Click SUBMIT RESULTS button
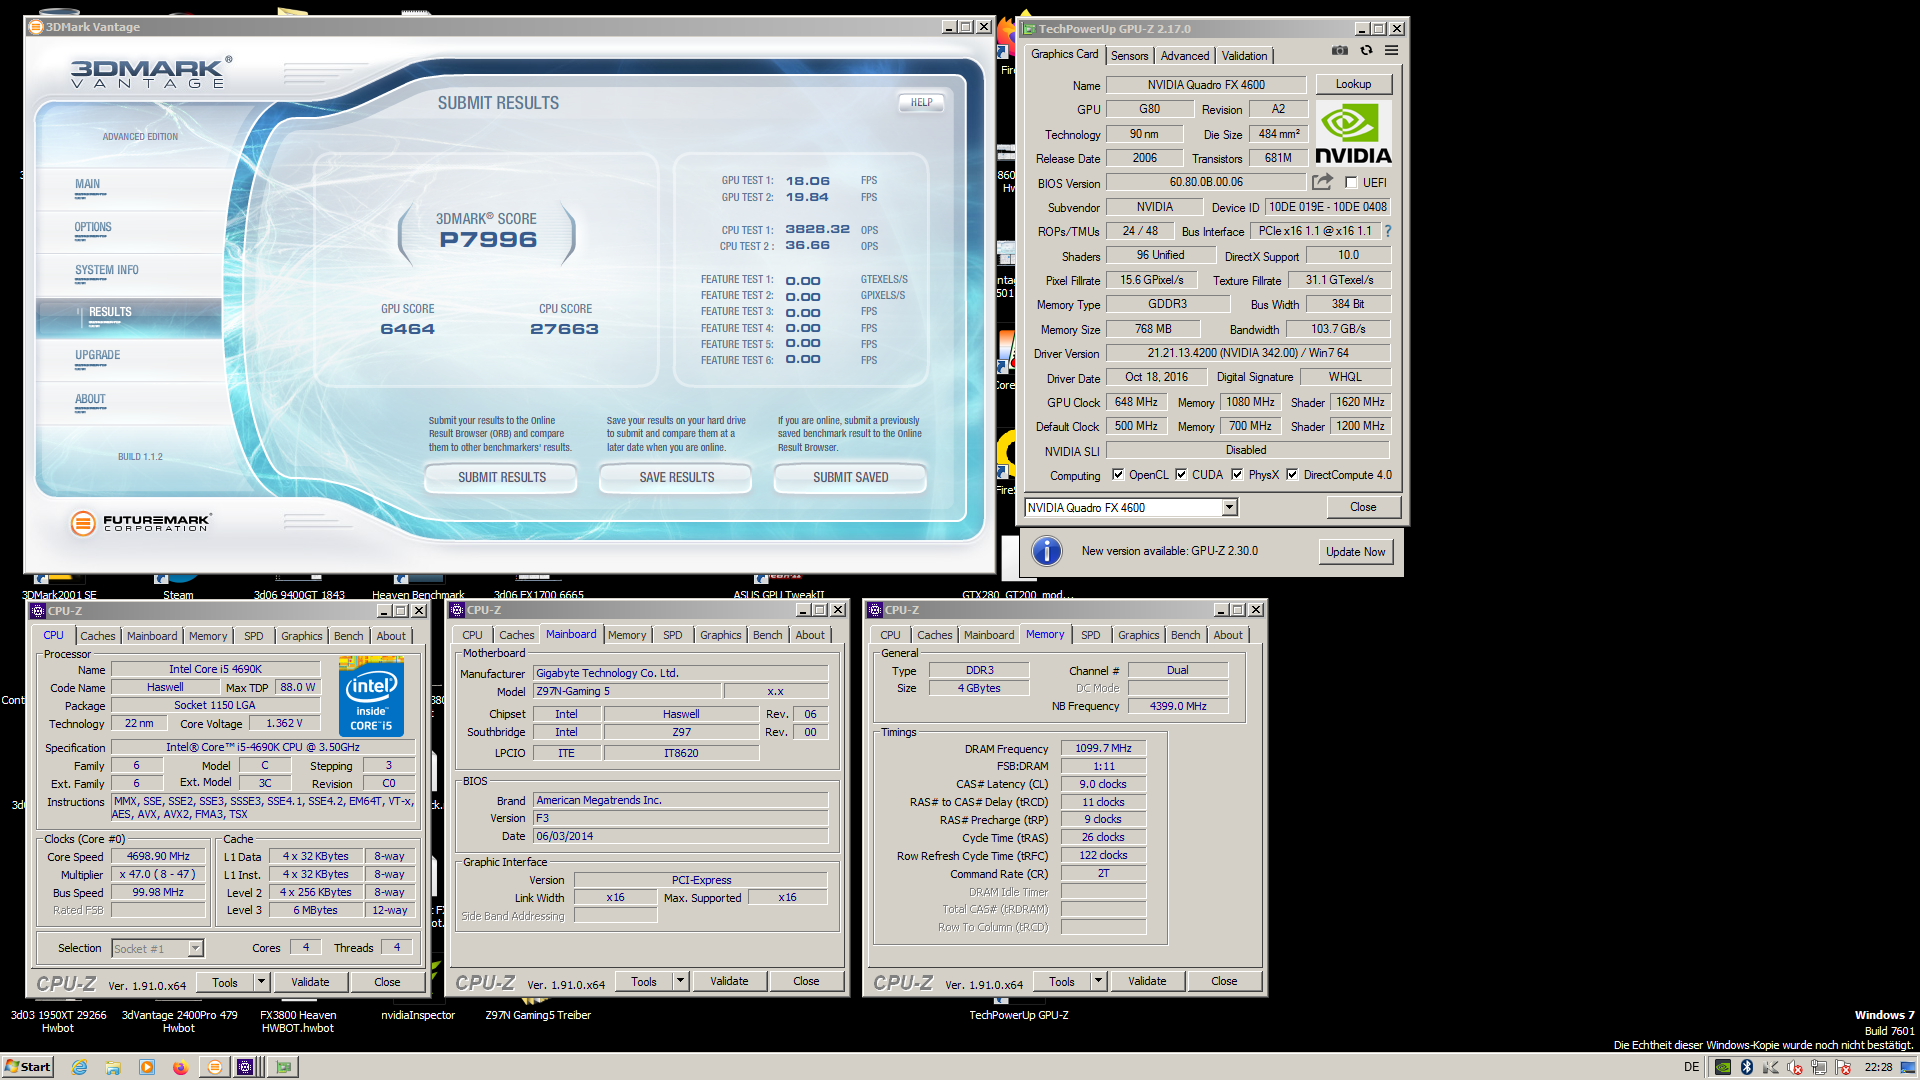This screenshot has width=1920, height=1080. (502, 478)
